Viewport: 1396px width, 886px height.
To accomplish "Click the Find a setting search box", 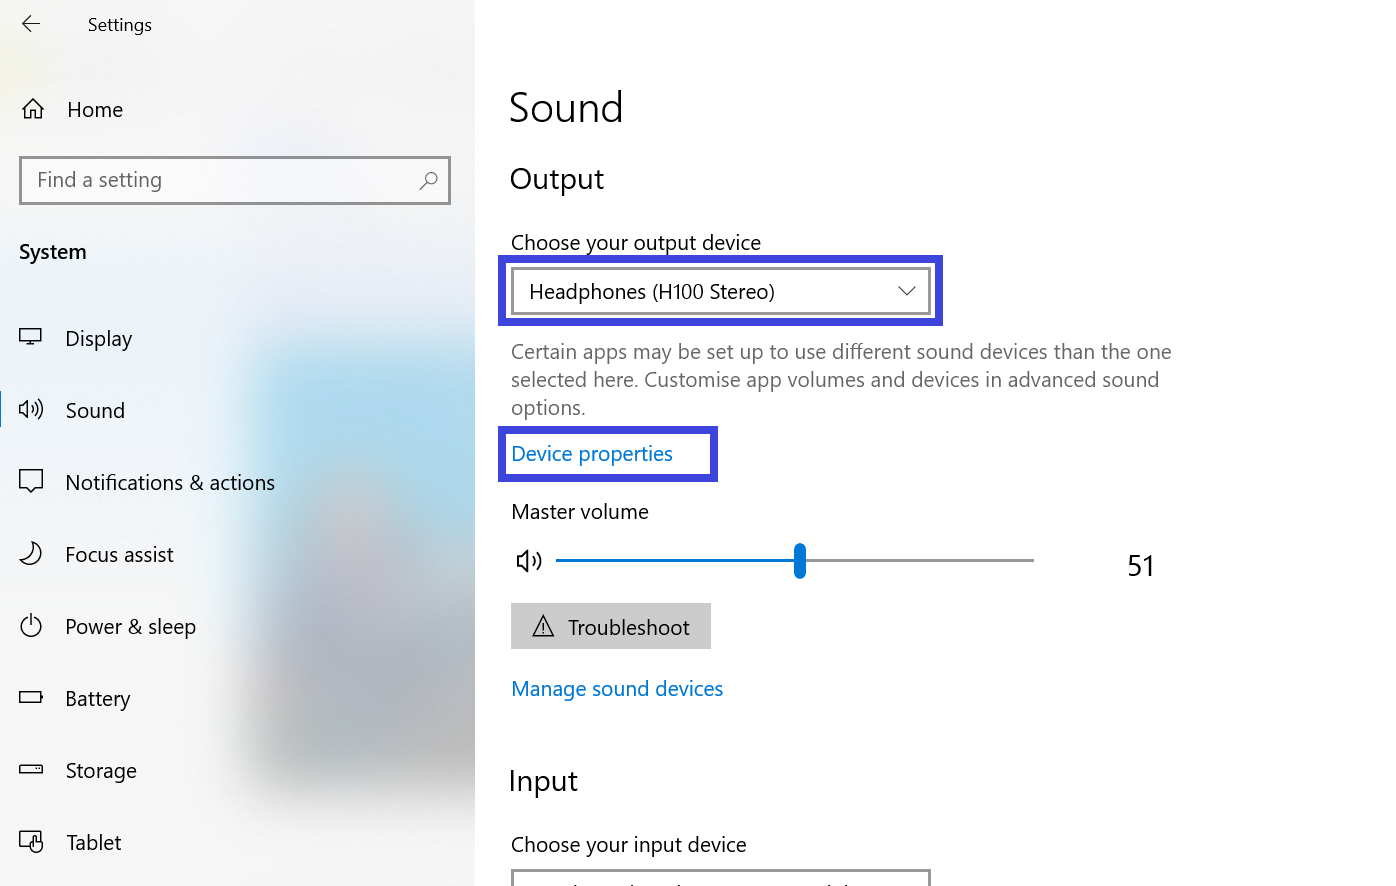I will [x=220, y=180].
